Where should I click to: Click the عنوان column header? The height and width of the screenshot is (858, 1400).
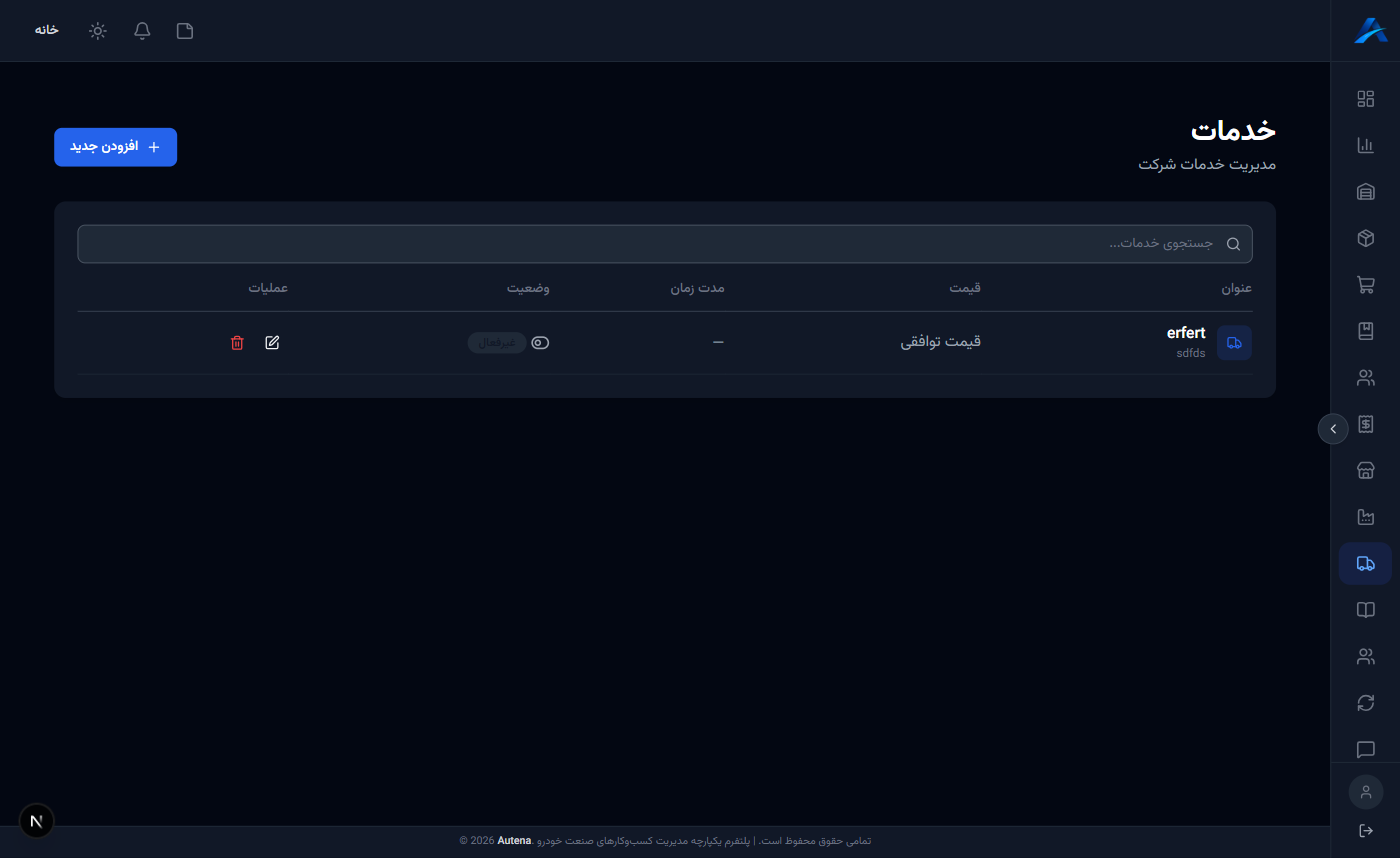click(1236, 288)
